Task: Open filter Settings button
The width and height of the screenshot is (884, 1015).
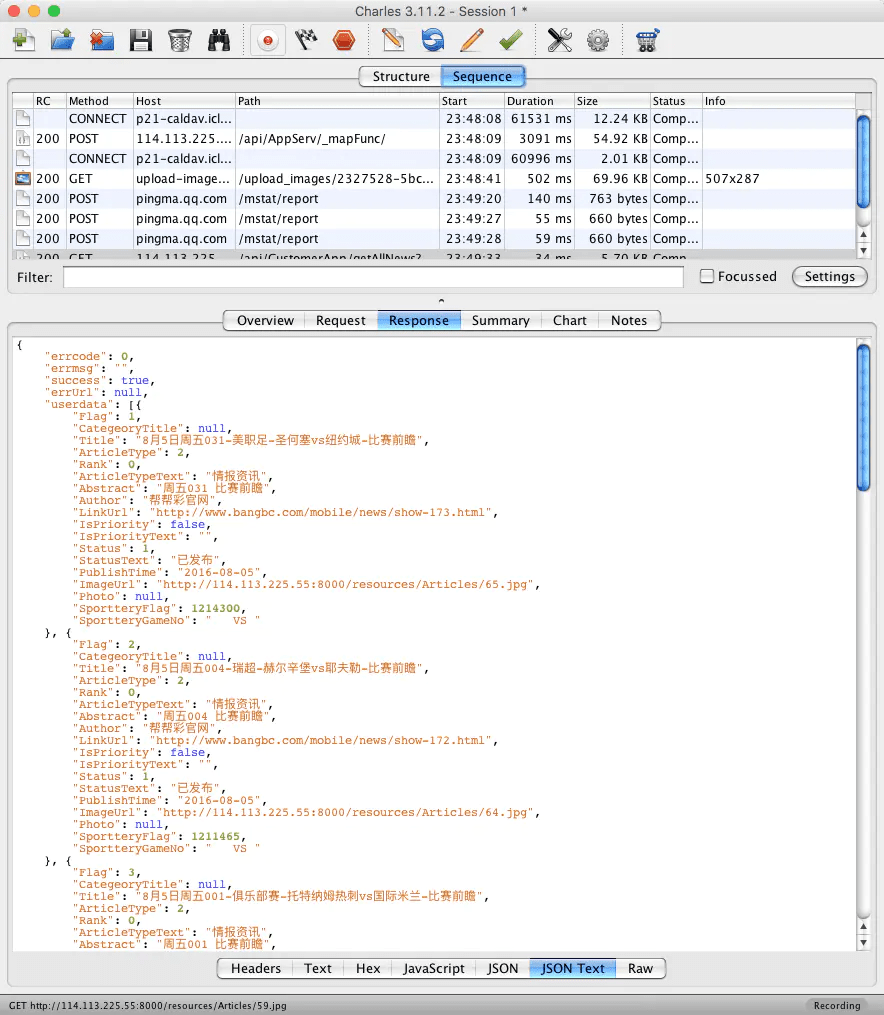Action: [x=830, y=276]
